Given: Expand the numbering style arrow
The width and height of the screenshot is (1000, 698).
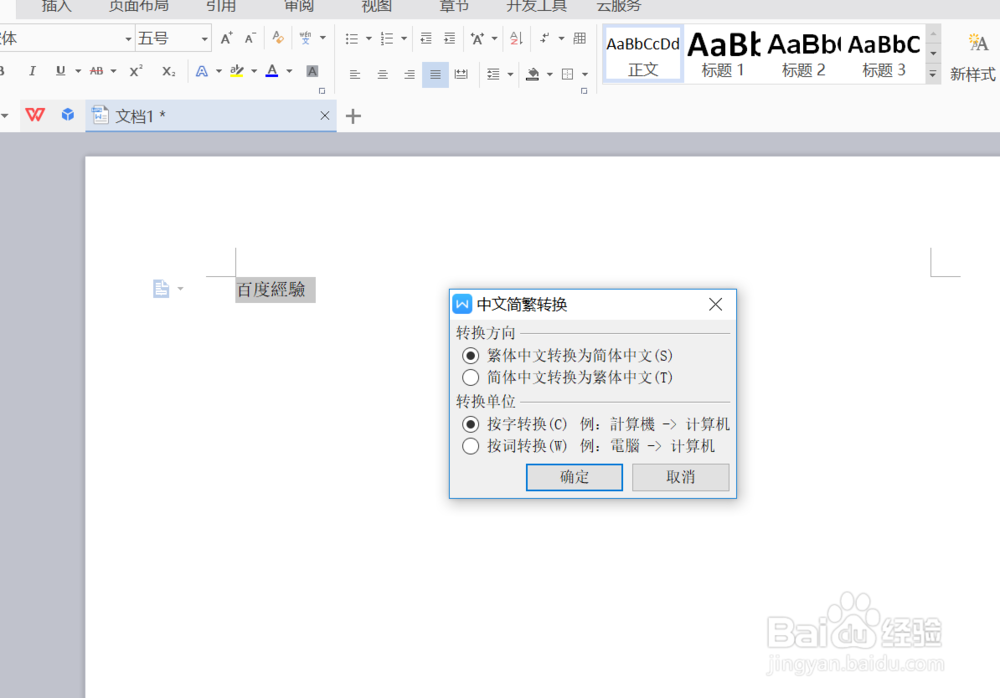Looking at the screenshot, I should point(404,39).
